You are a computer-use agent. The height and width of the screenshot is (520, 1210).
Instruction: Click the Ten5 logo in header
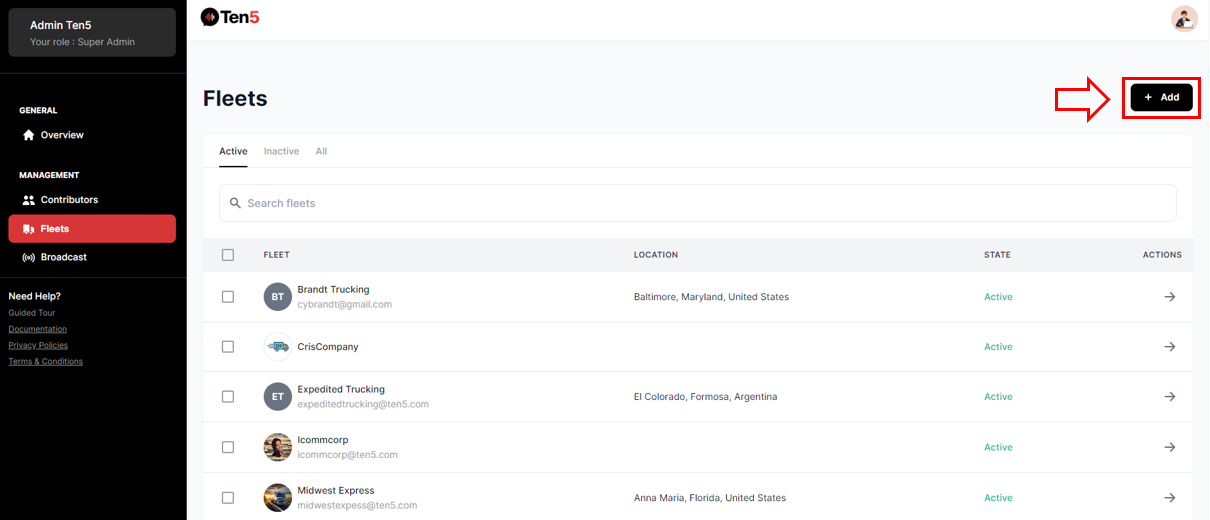230,17
